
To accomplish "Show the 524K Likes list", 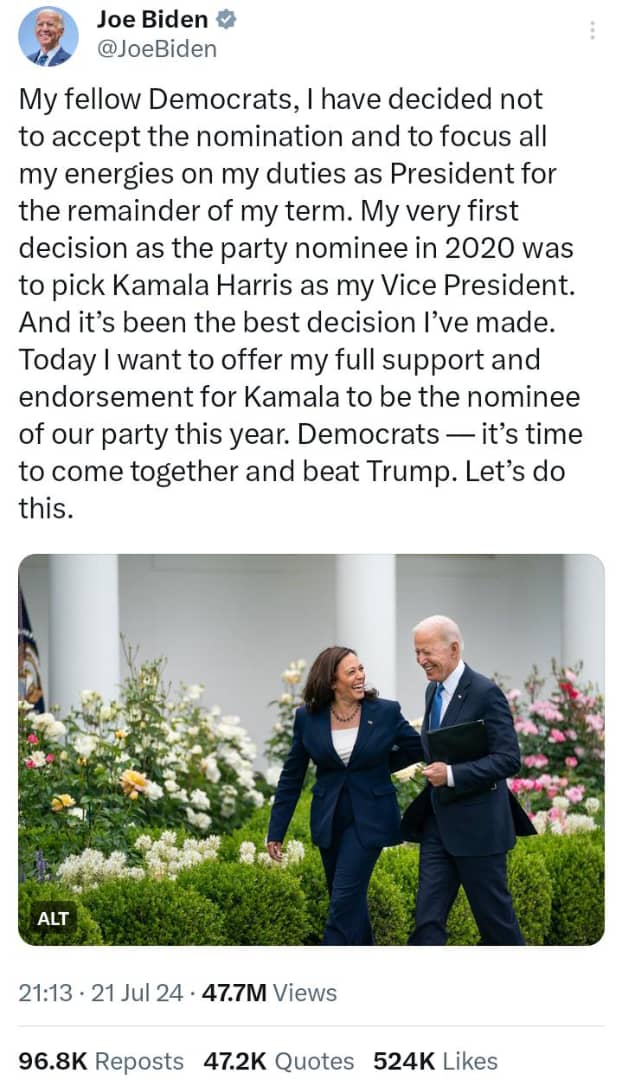I will point(435,1061).
